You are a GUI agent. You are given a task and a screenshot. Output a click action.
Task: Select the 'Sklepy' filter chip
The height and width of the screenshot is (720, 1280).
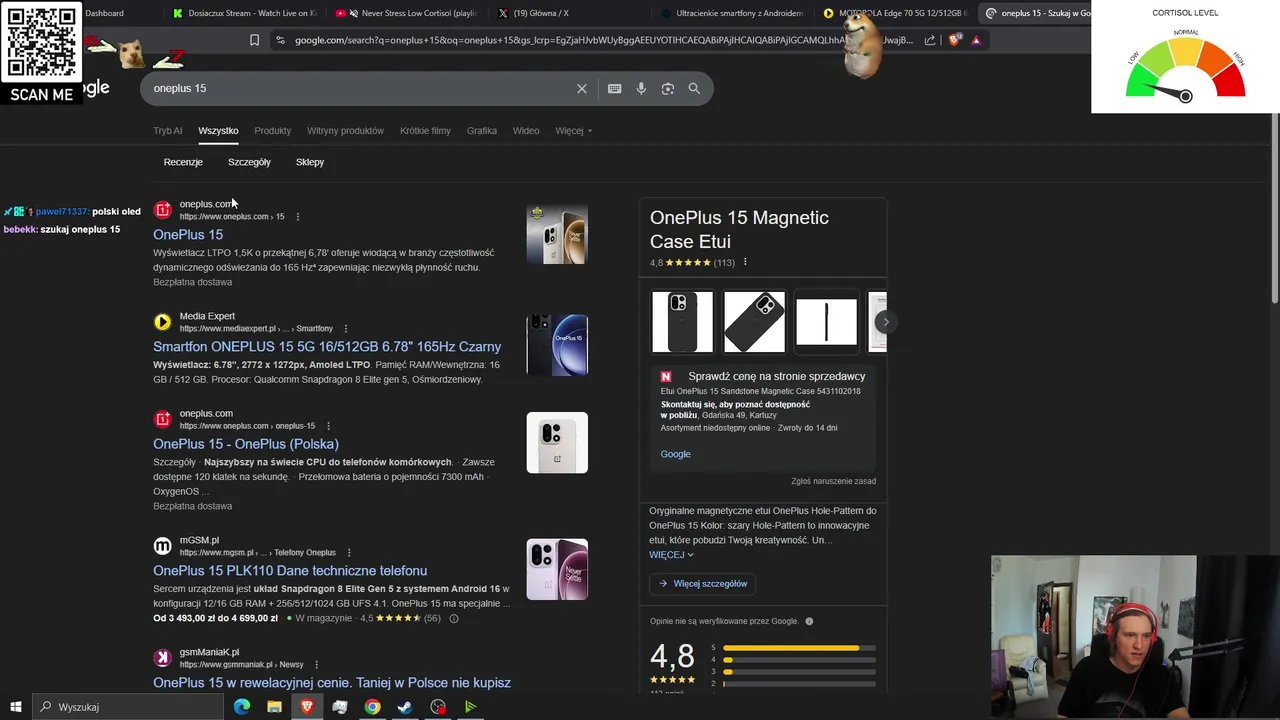click(310, 162)
